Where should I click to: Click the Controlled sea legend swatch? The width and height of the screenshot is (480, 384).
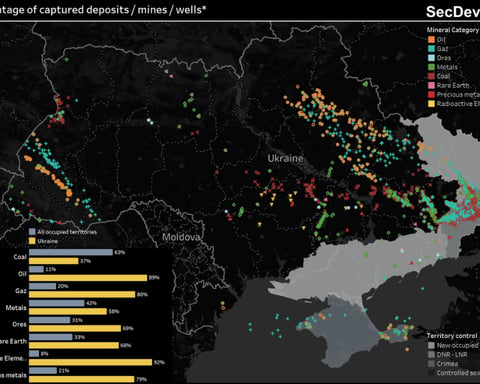431,373
